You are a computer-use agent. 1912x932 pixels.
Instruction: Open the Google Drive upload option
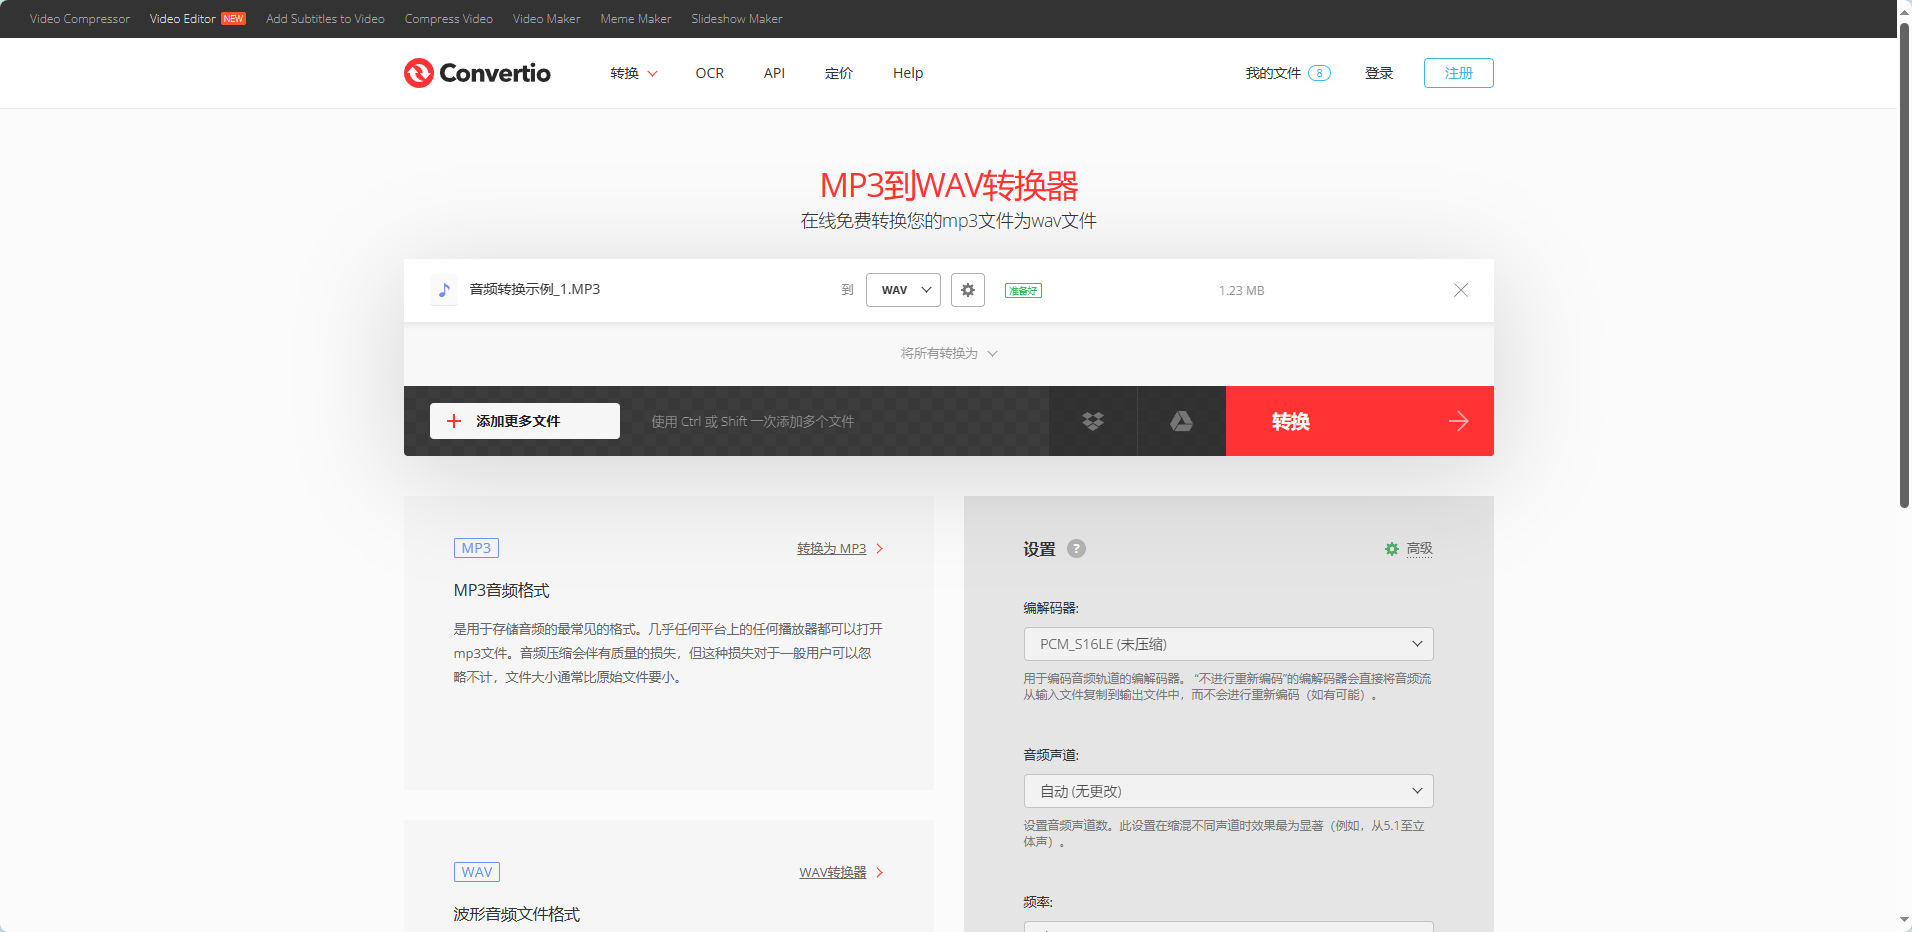click(1181, 421)
